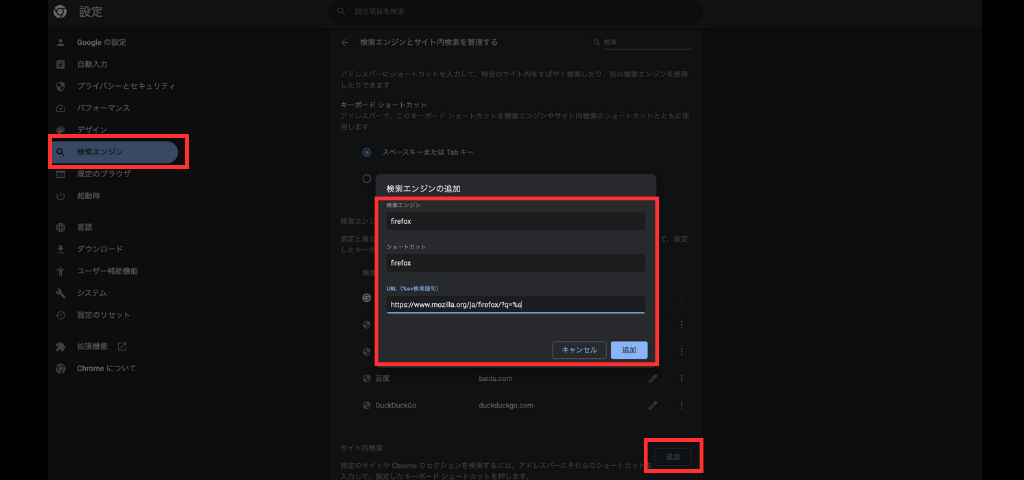Click the 追加 button in サイト内検索 section
Image resolution: width=1024 pixels, height=480 pixels.
tap(673, 456)
